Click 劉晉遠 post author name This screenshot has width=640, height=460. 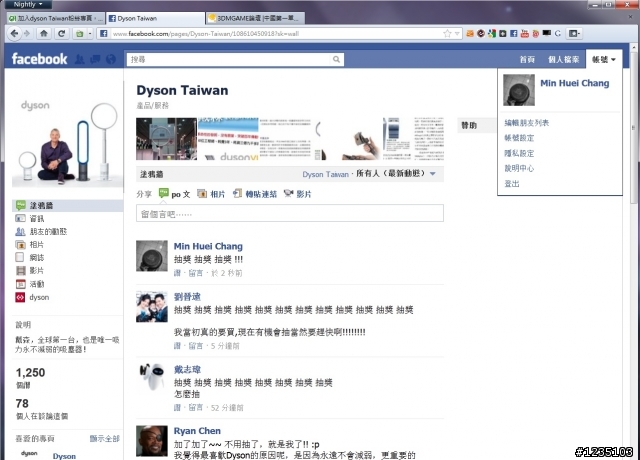[x=187, y=297]
